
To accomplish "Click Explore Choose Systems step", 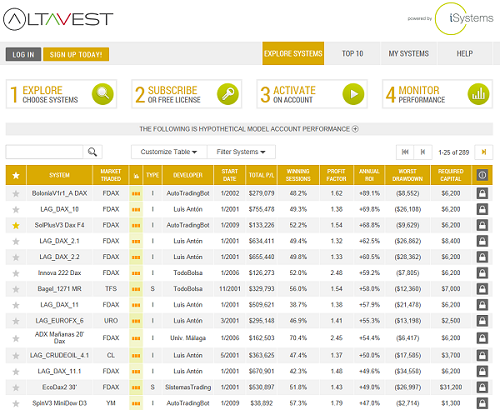I will tap(61, 94).
